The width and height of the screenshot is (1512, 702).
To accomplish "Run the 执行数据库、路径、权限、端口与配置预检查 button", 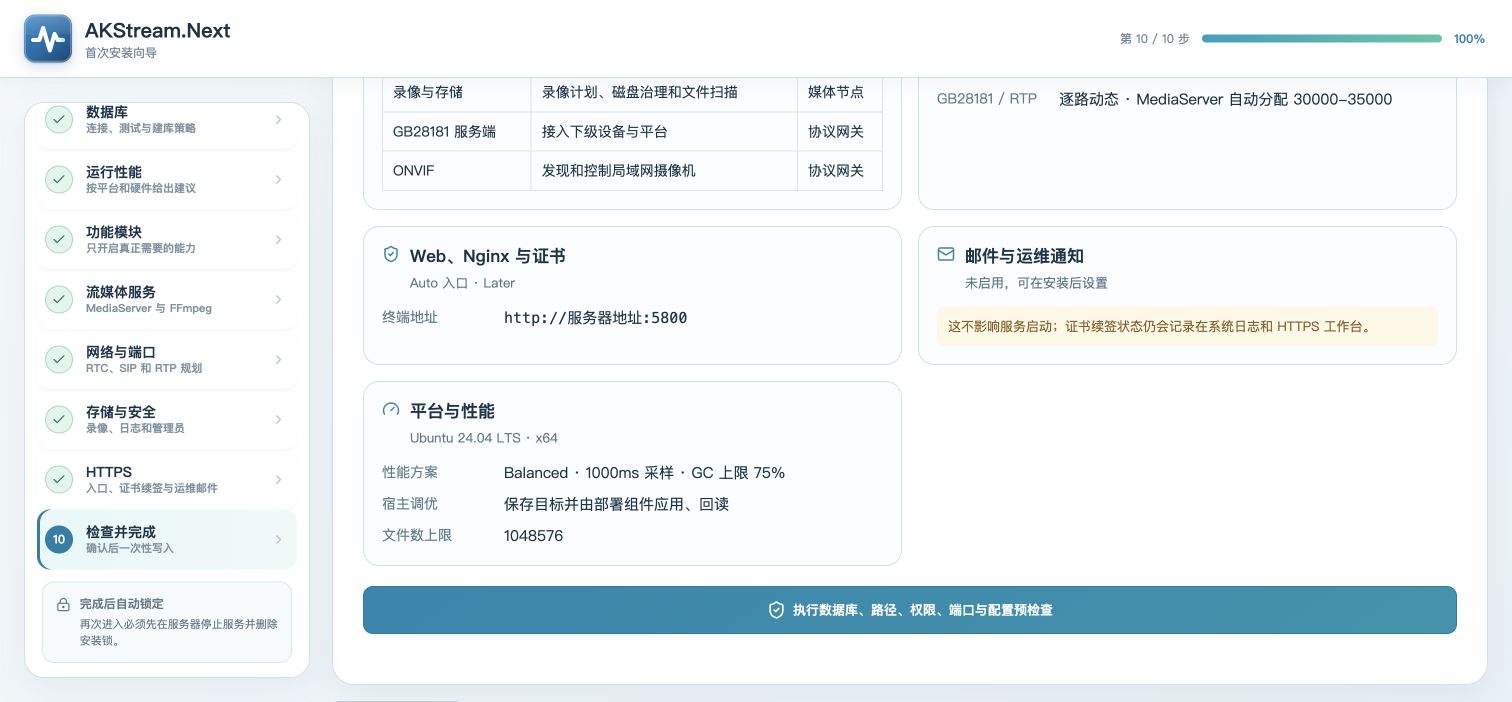I will 910,610.
